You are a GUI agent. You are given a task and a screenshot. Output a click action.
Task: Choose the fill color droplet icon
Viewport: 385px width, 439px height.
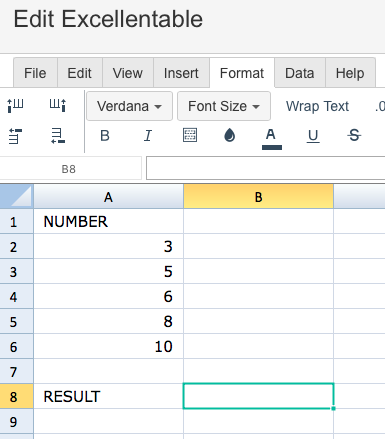pos(229,135)
